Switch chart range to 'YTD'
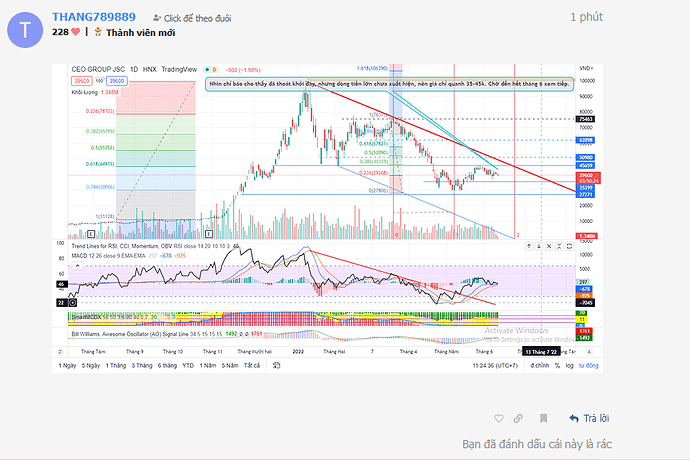 point(188,366)
